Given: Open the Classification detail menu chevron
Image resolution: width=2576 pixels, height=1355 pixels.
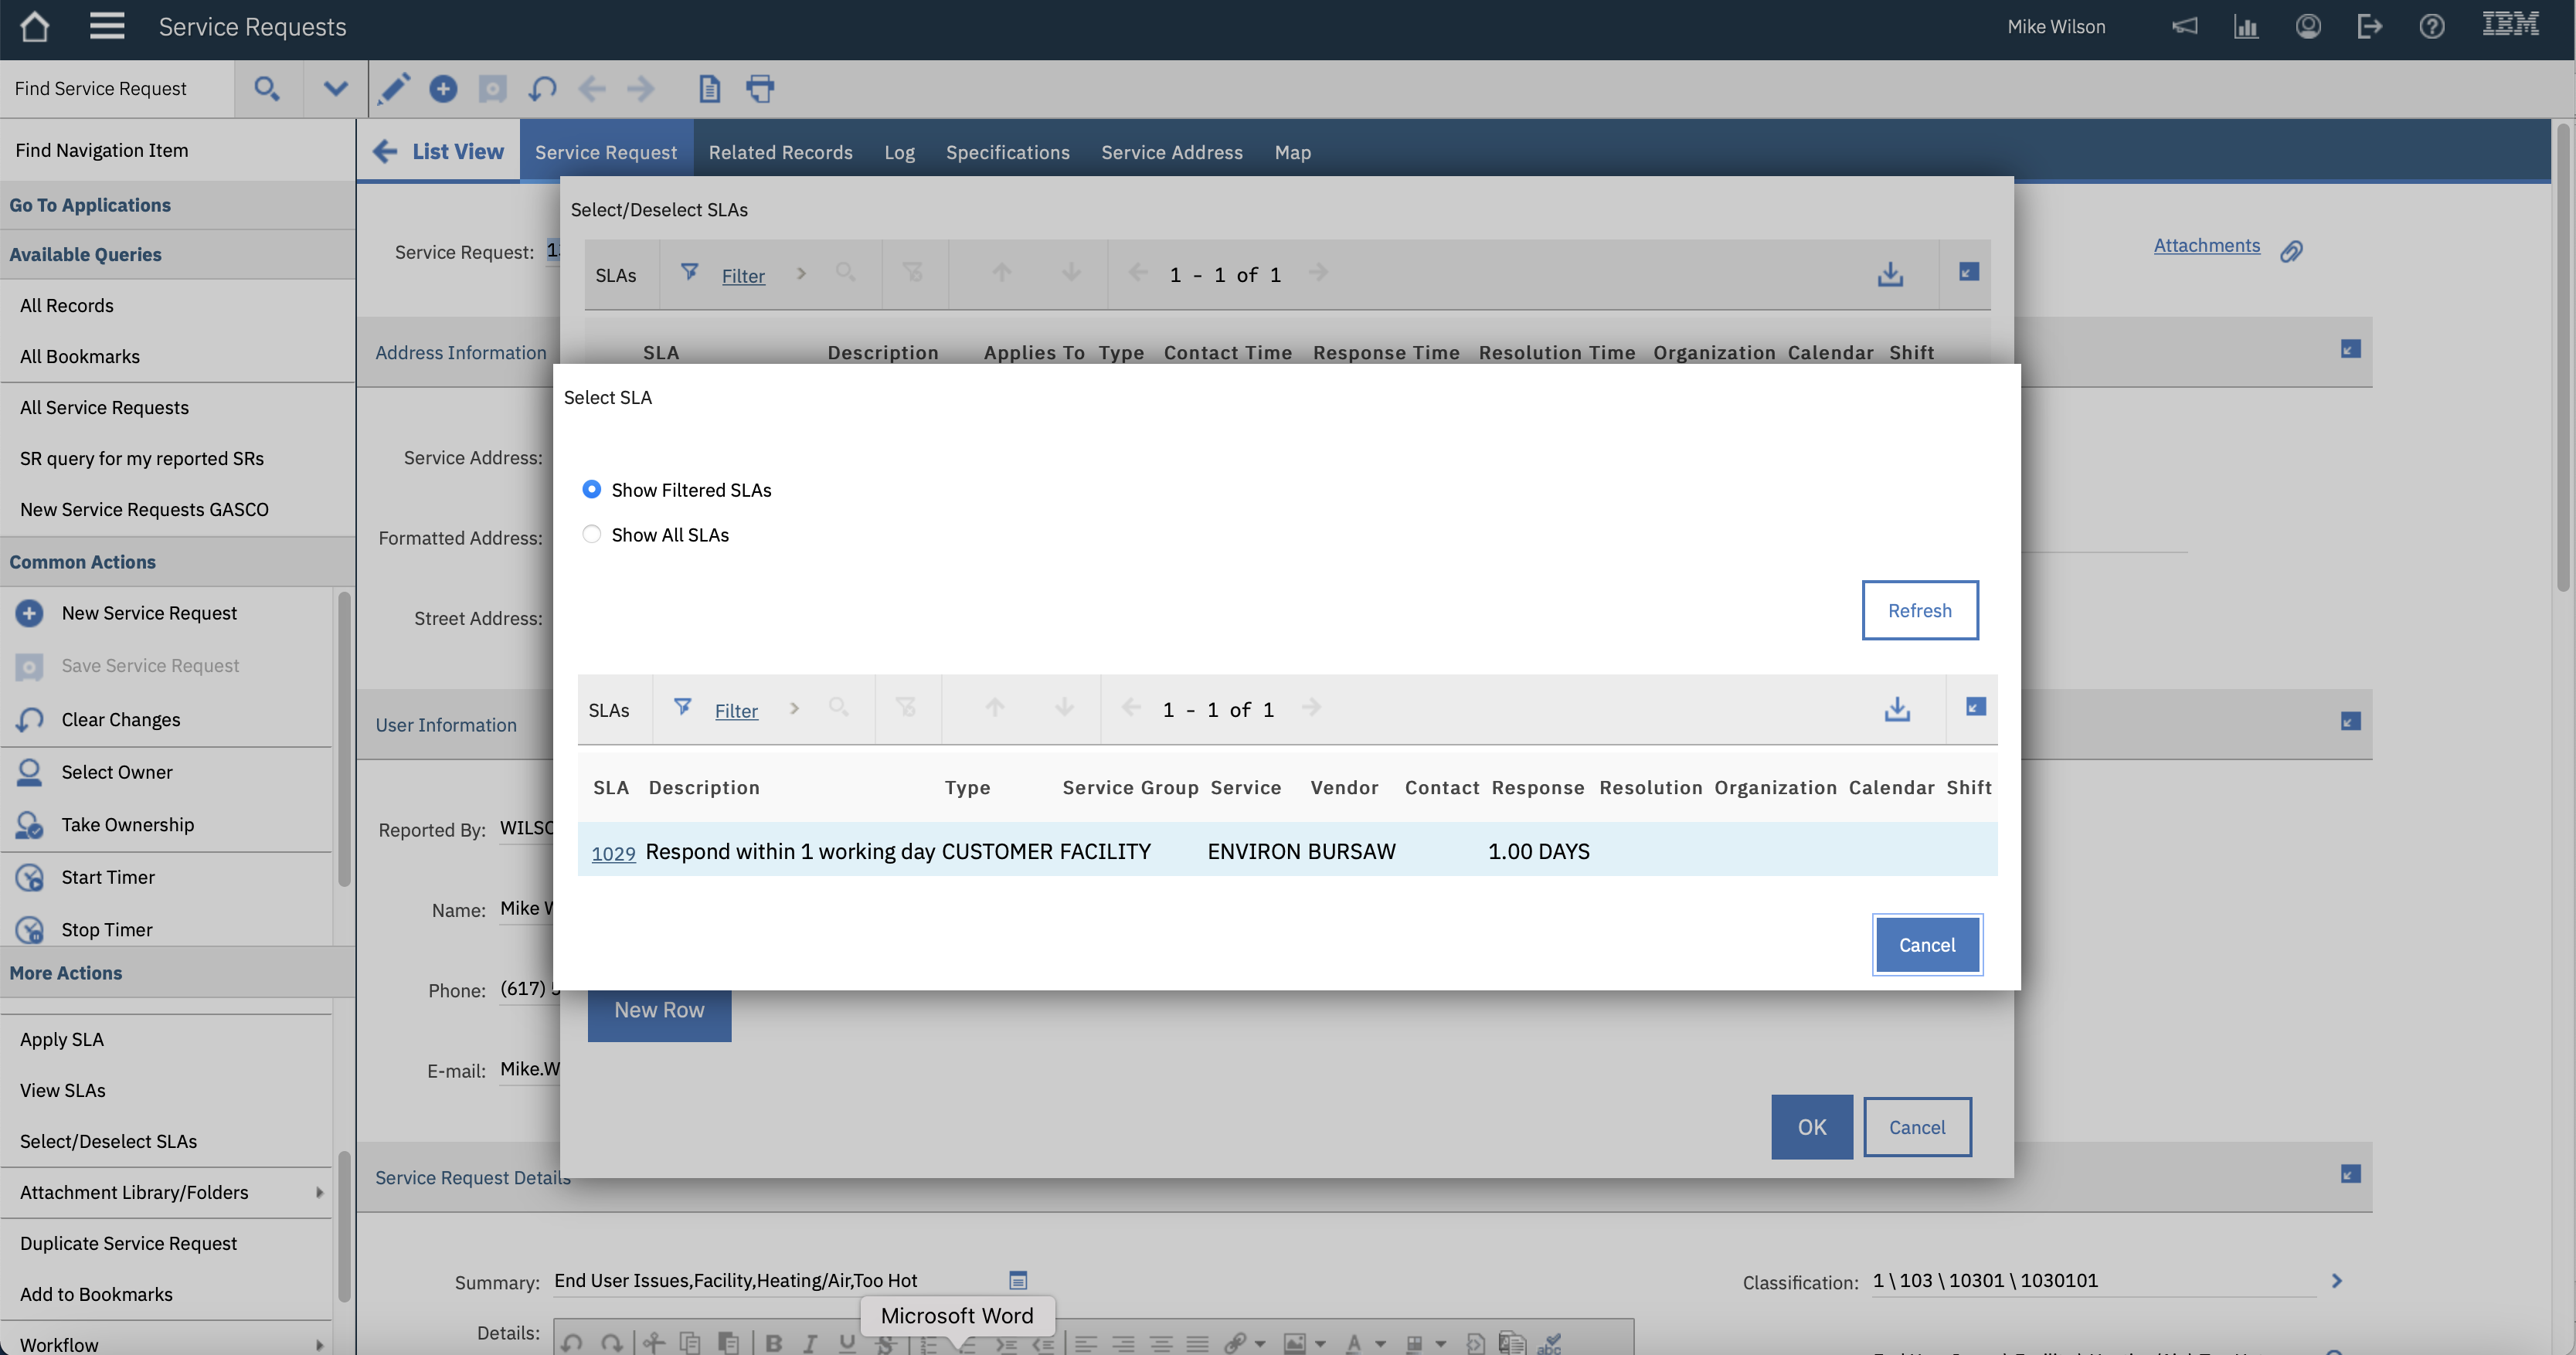Looking at the screenshot, I should point(2337,1281).
